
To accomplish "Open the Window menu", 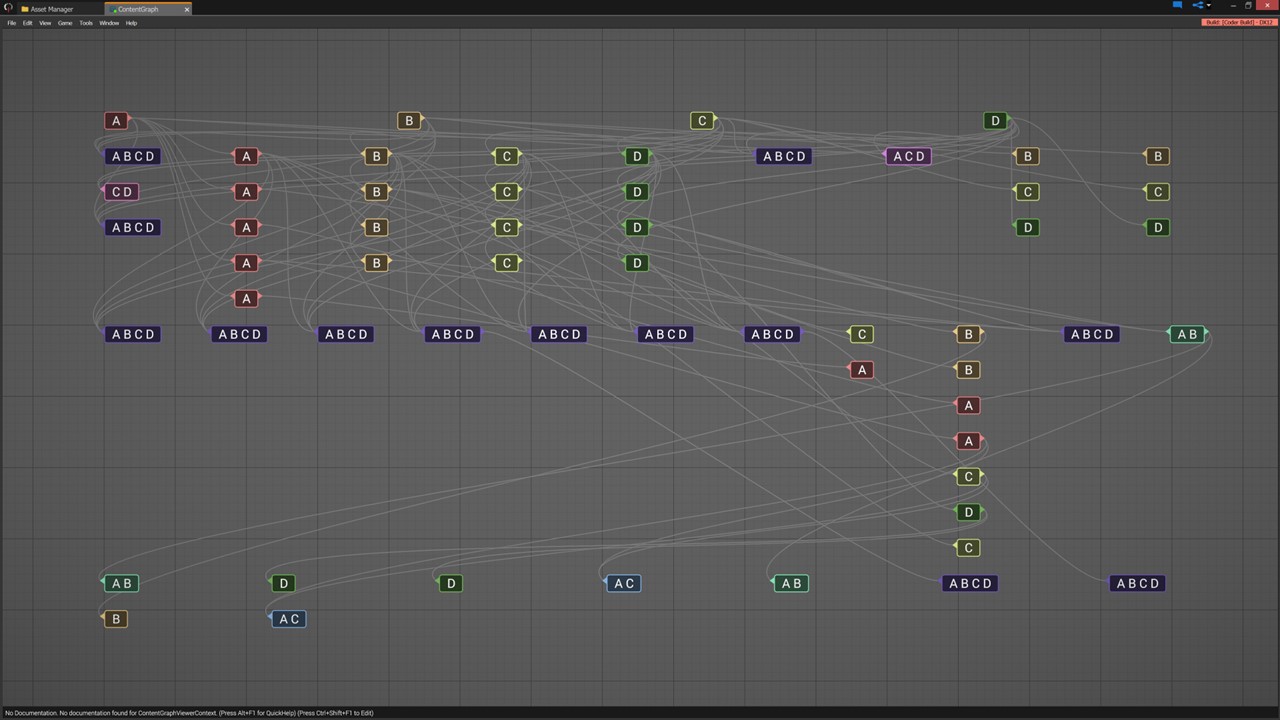I will tap(109, 23).
